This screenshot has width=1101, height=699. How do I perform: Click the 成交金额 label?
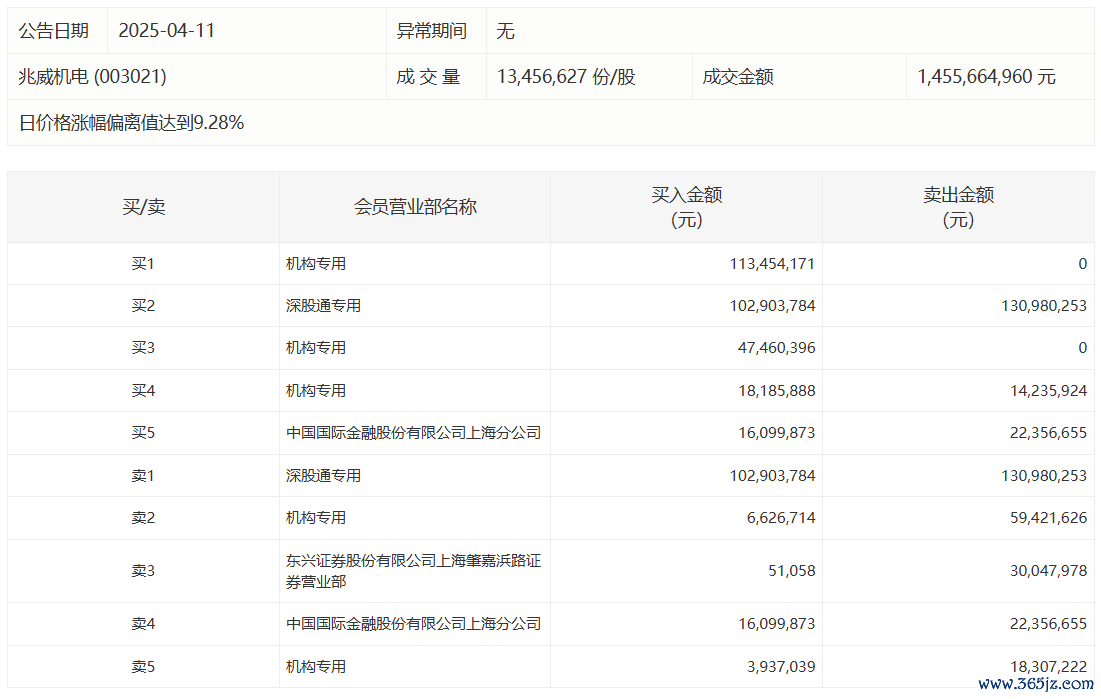click(x=738, y=77)
